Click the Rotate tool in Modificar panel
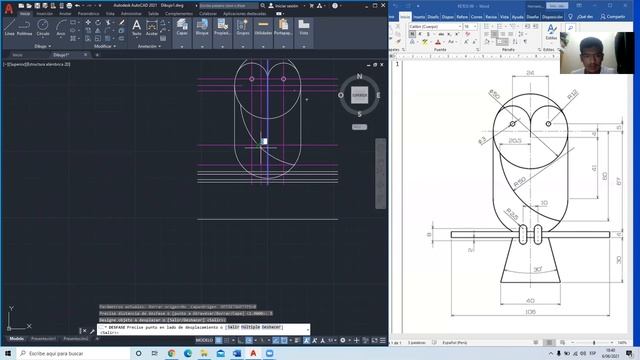Screen dimensions: 640x360 tap(98, 22)
